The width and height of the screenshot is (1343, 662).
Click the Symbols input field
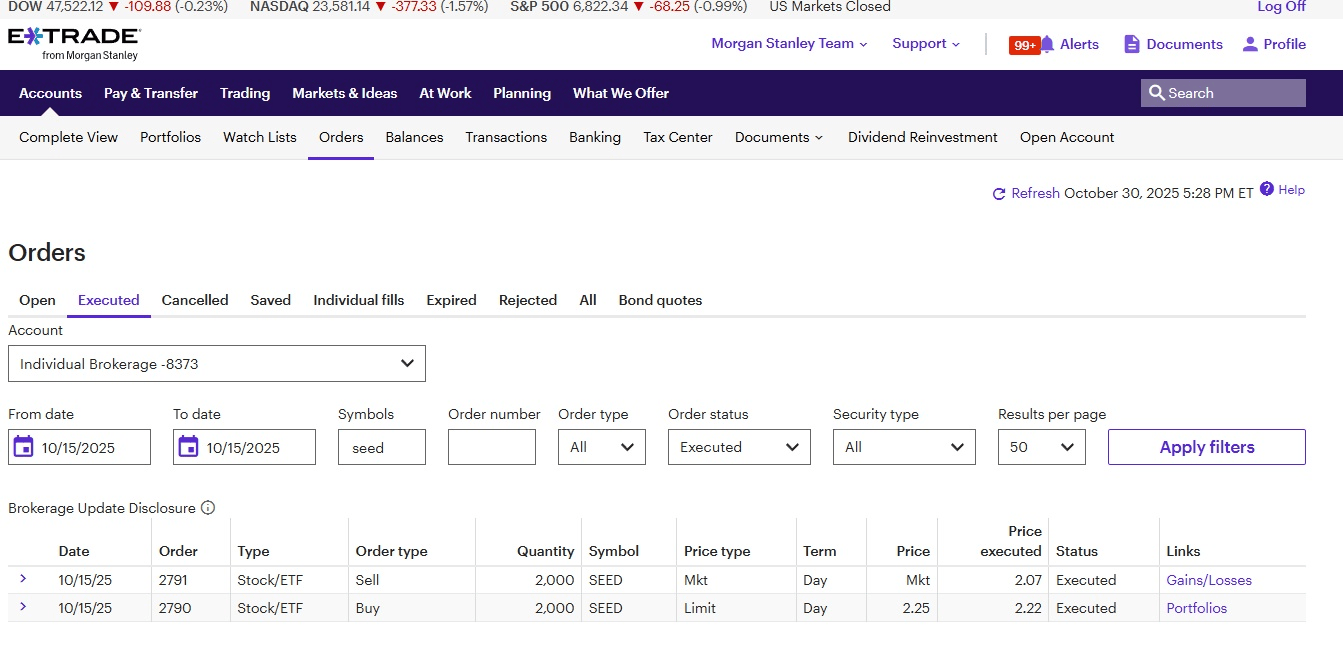click(381, 447)
